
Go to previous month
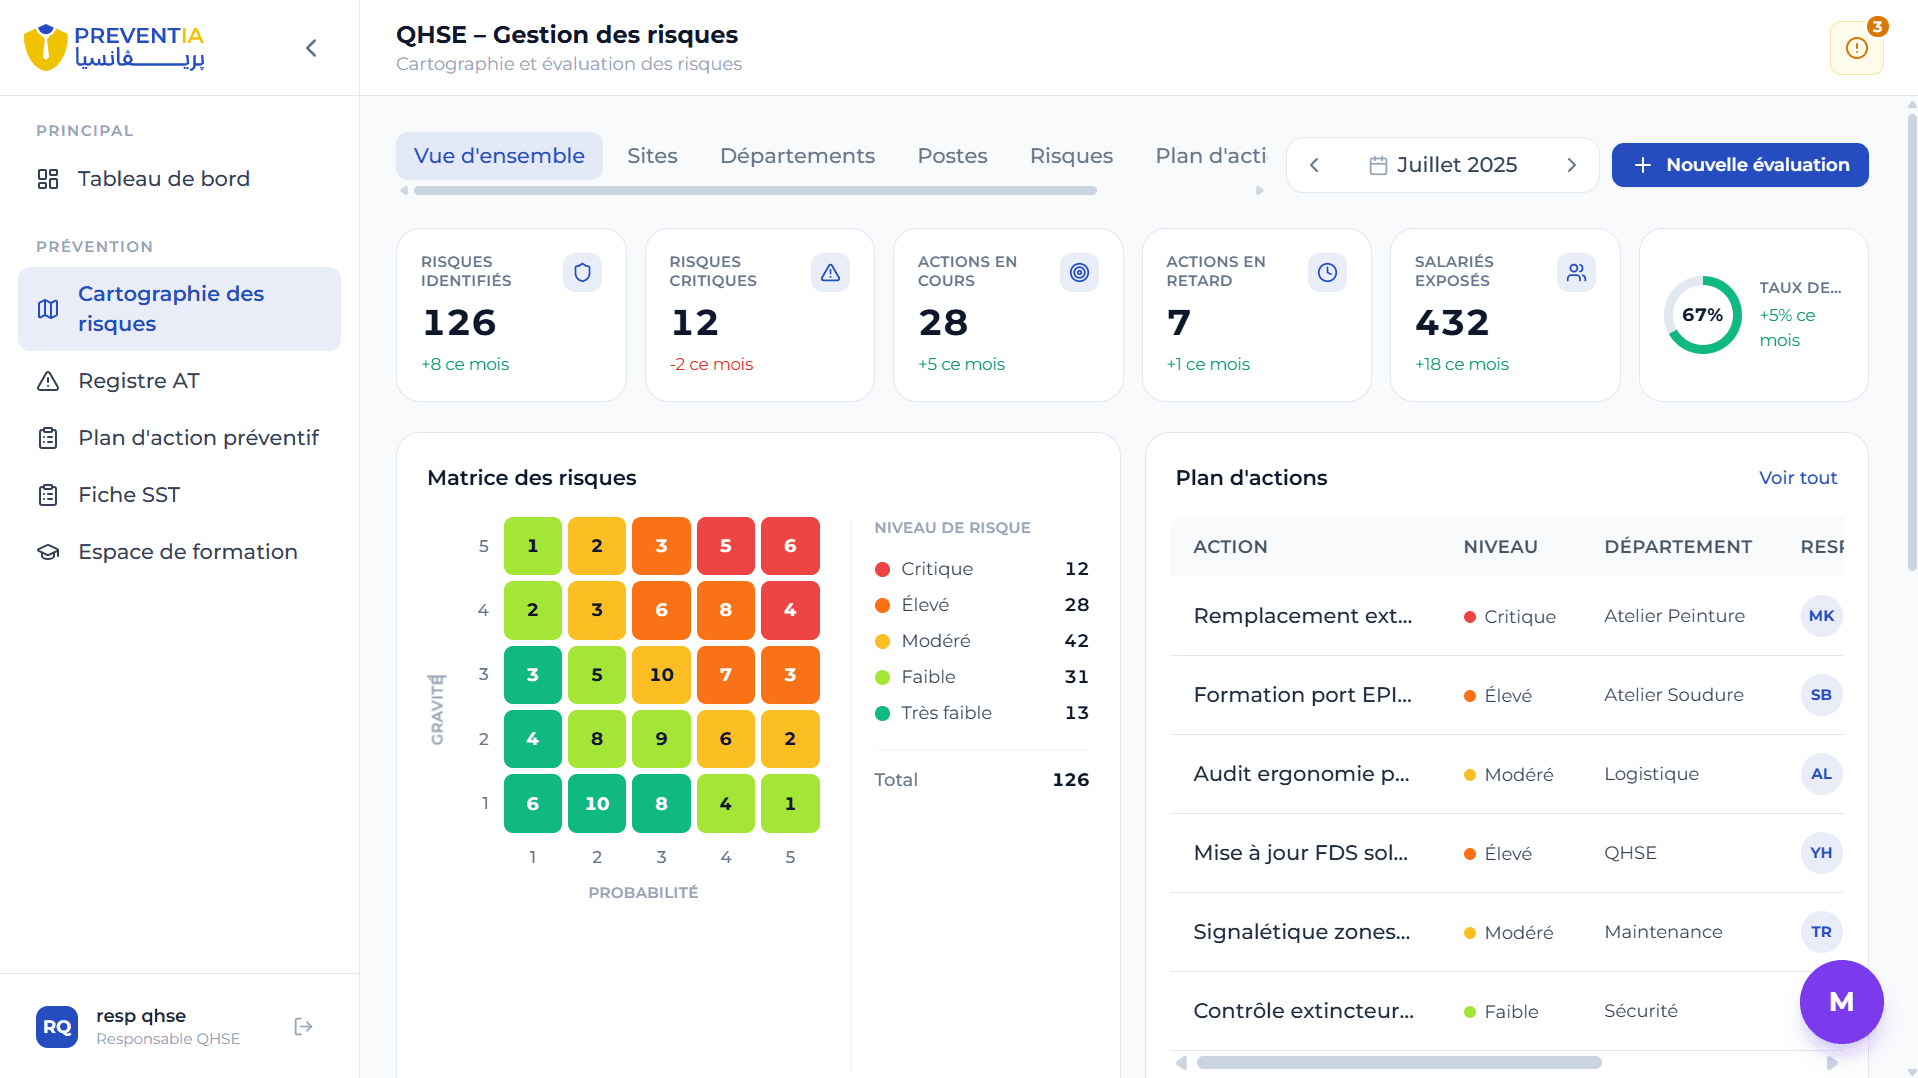(1314, 165)
